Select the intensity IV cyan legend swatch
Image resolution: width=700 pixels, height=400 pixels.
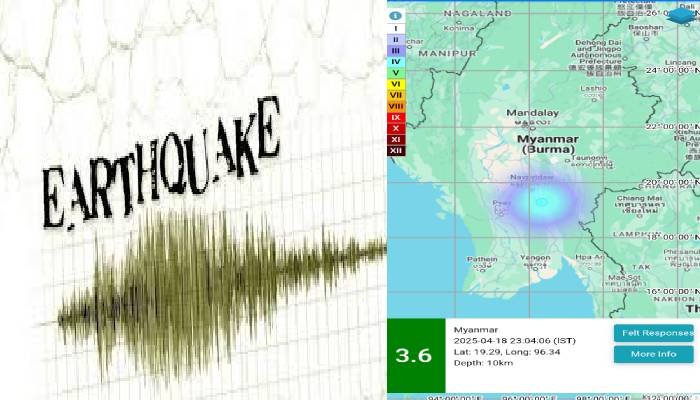click(396, 61)
